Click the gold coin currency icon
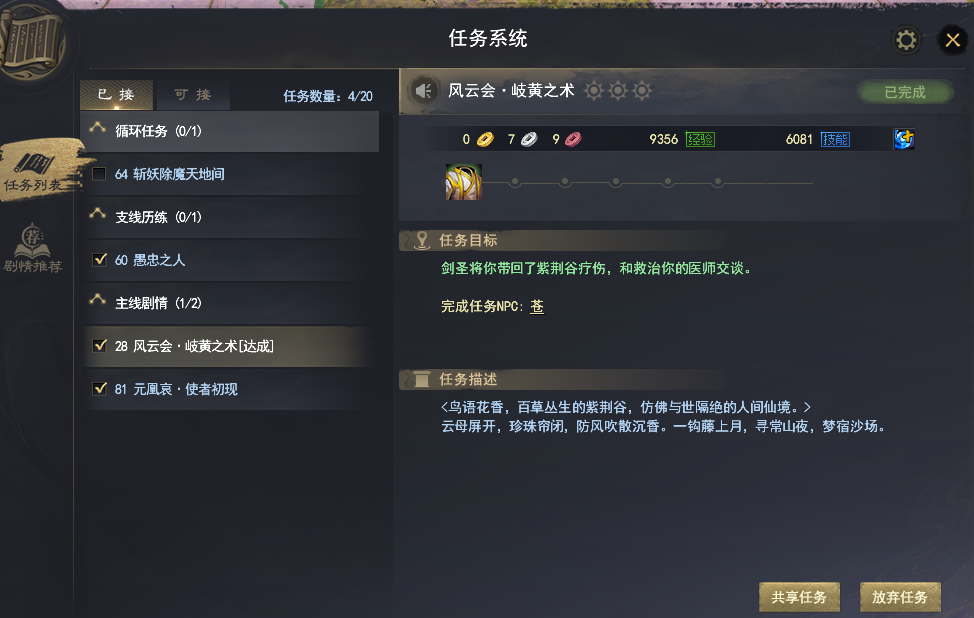The image size is (974, 618). [485, 139]
